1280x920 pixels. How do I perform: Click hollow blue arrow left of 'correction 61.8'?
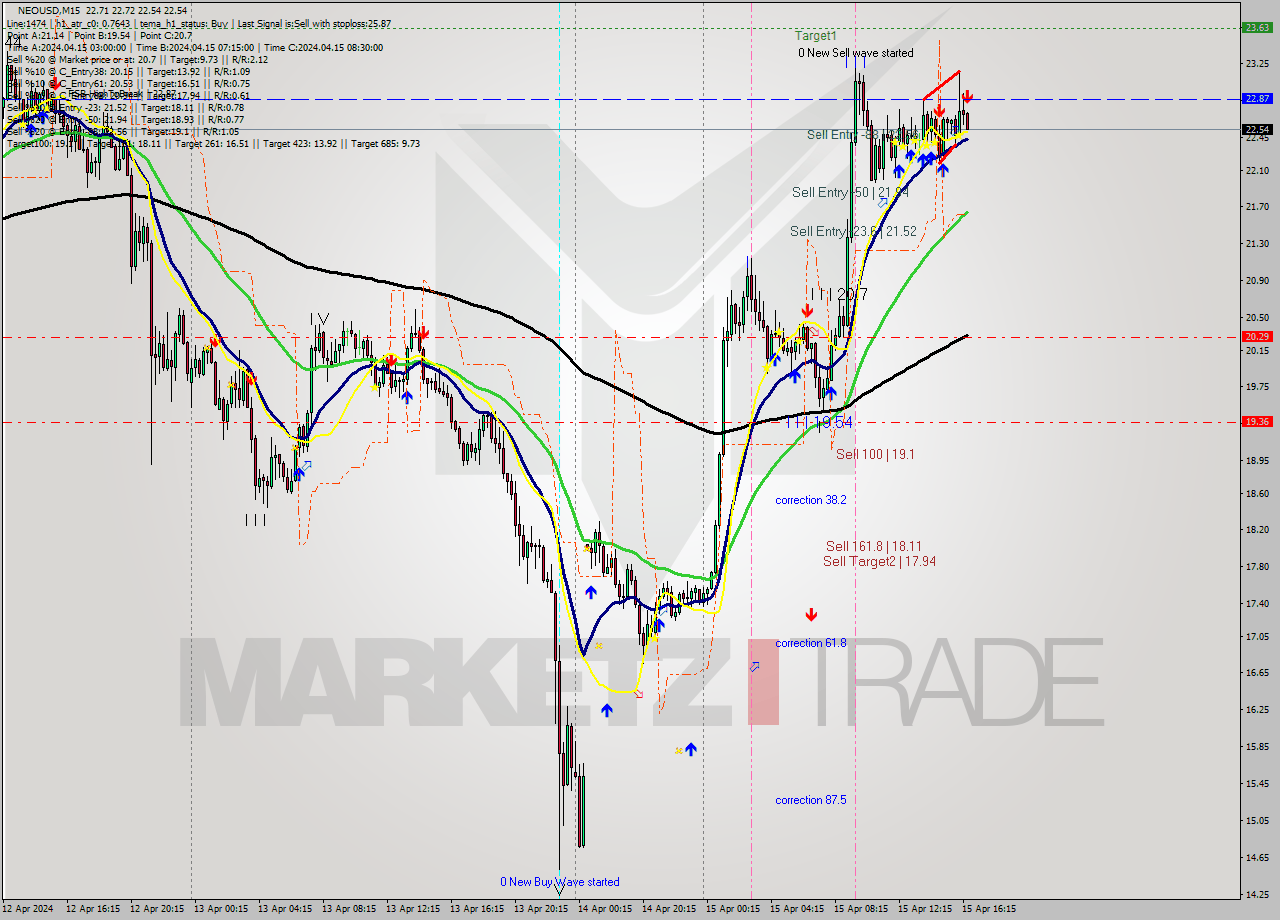(755, 666)
